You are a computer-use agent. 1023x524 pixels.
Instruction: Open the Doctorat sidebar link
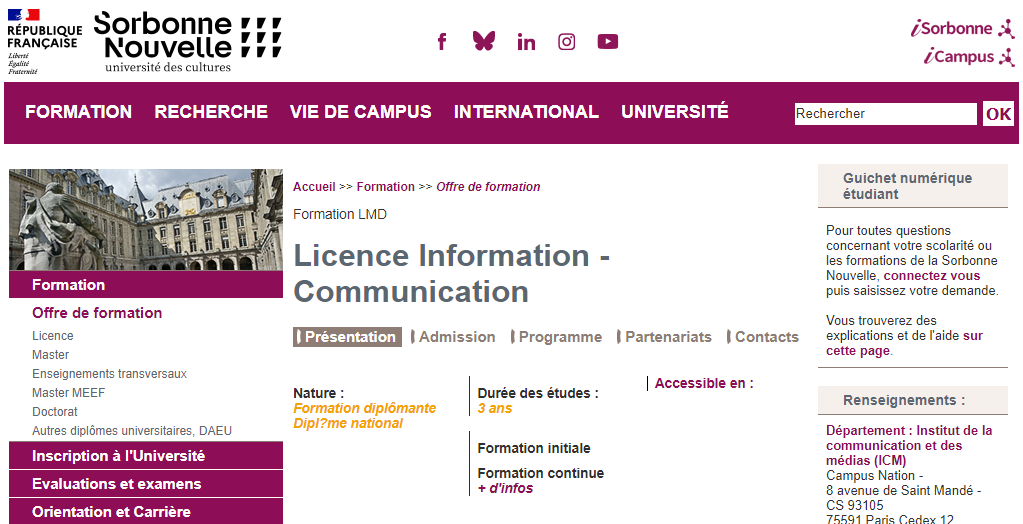55,411
